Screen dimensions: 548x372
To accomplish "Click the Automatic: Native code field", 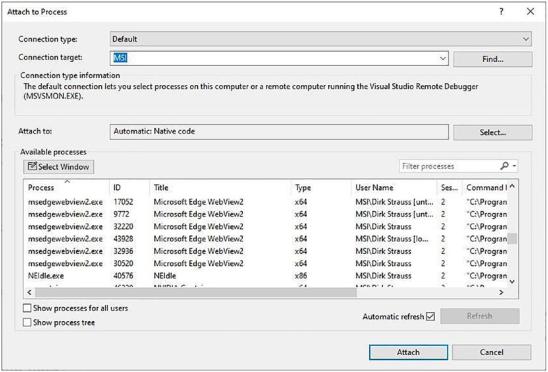I will tap(279, 132).
